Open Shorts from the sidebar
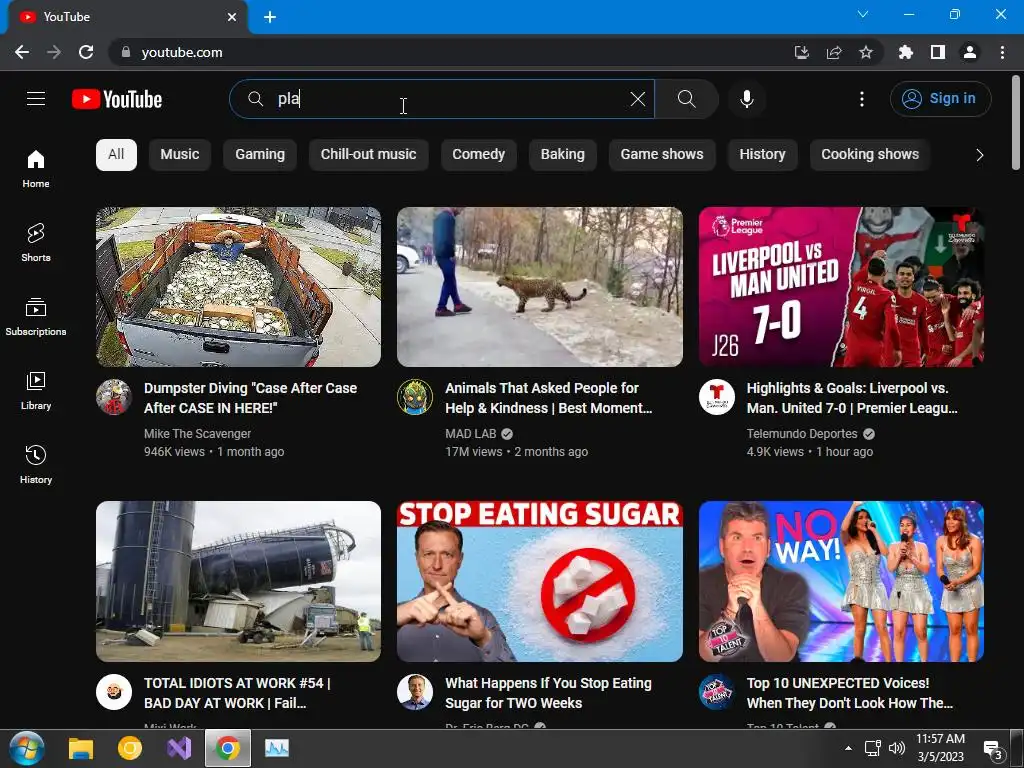Screen dimensions: 1024x768 click(x=36, y=242)
